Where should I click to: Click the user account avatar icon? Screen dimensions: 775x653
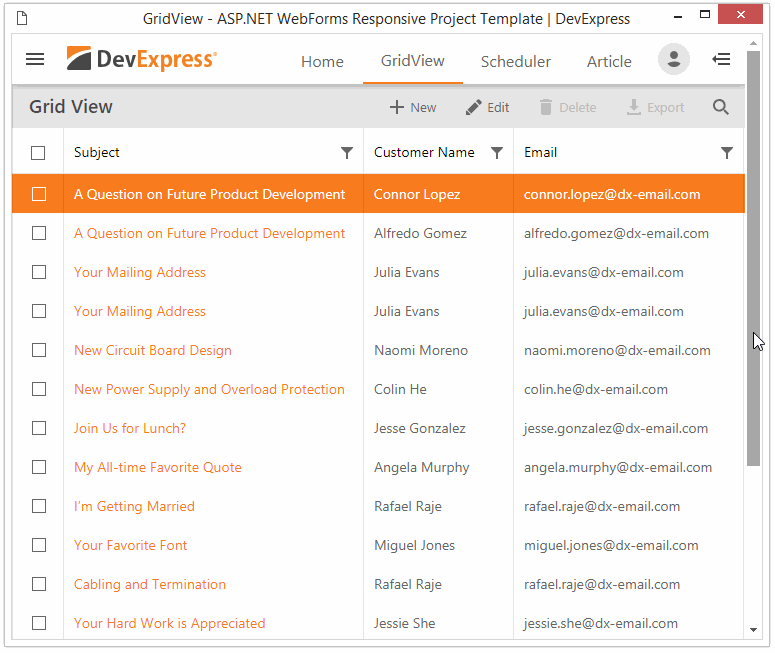(x=674, y=60)
